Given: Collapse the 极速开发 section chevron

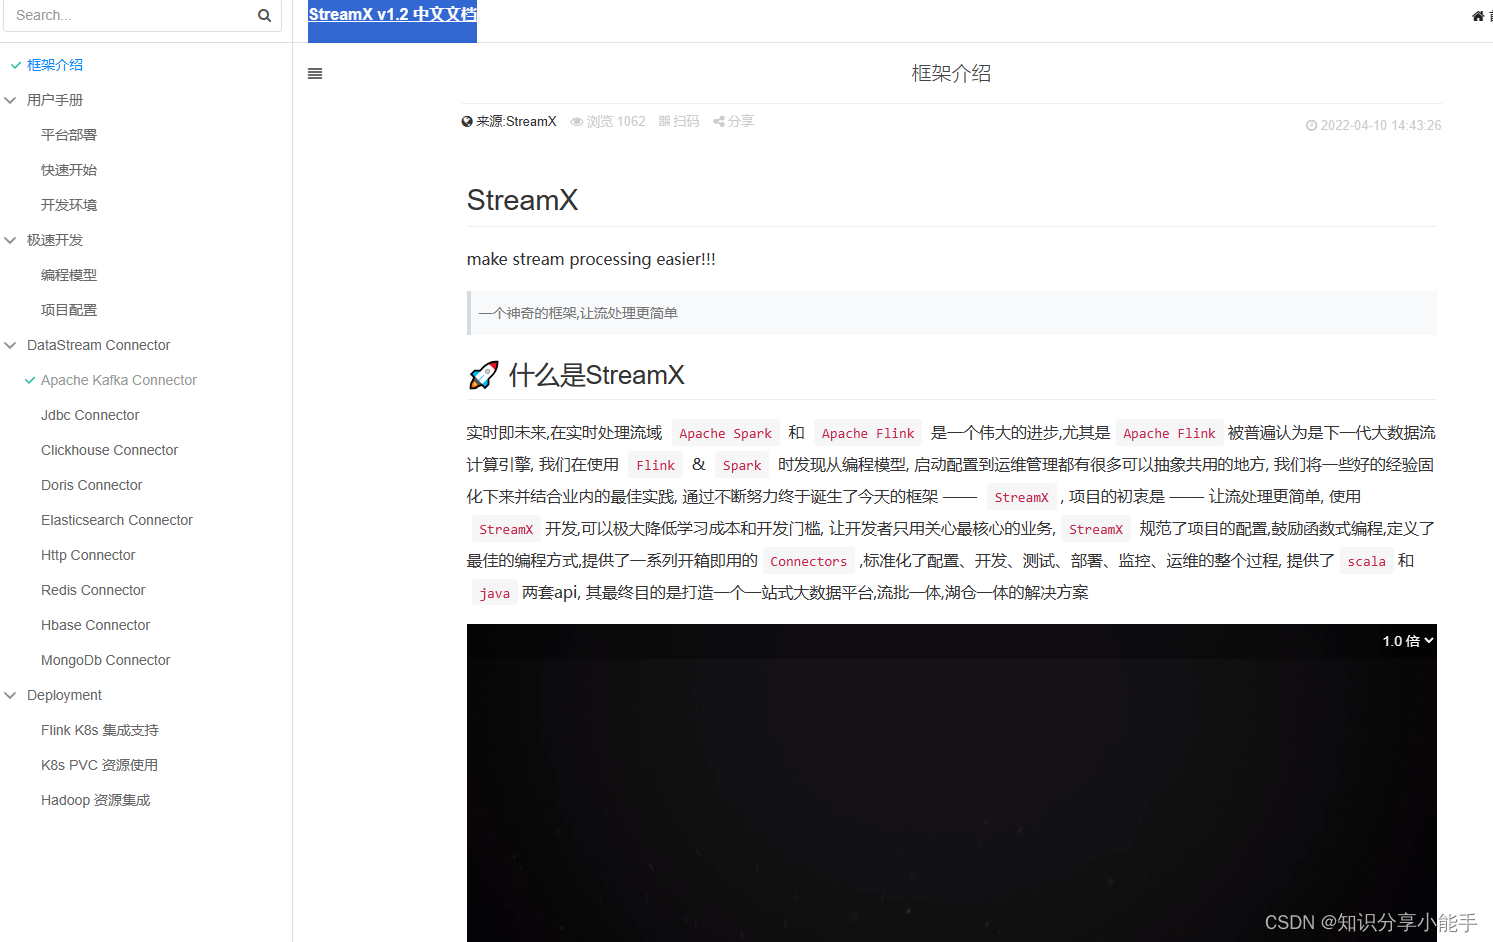Looking at the screenshot, I should [11, 240].
